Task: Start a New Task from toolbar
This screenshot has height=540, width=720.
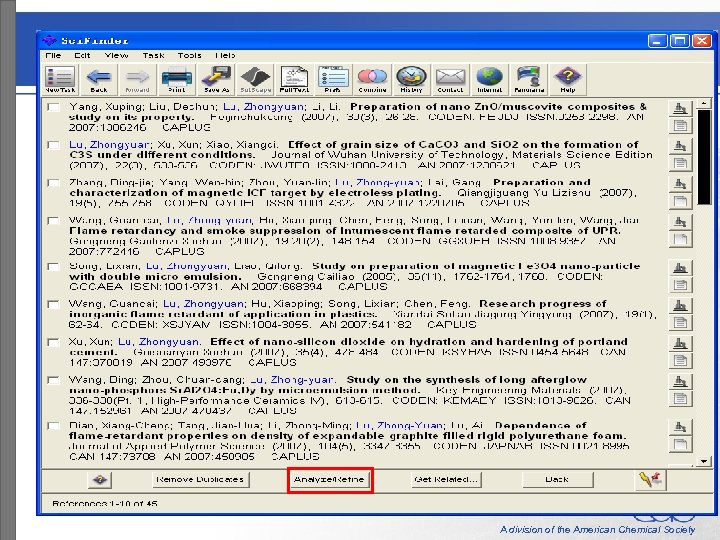Action: pos(60,79)
